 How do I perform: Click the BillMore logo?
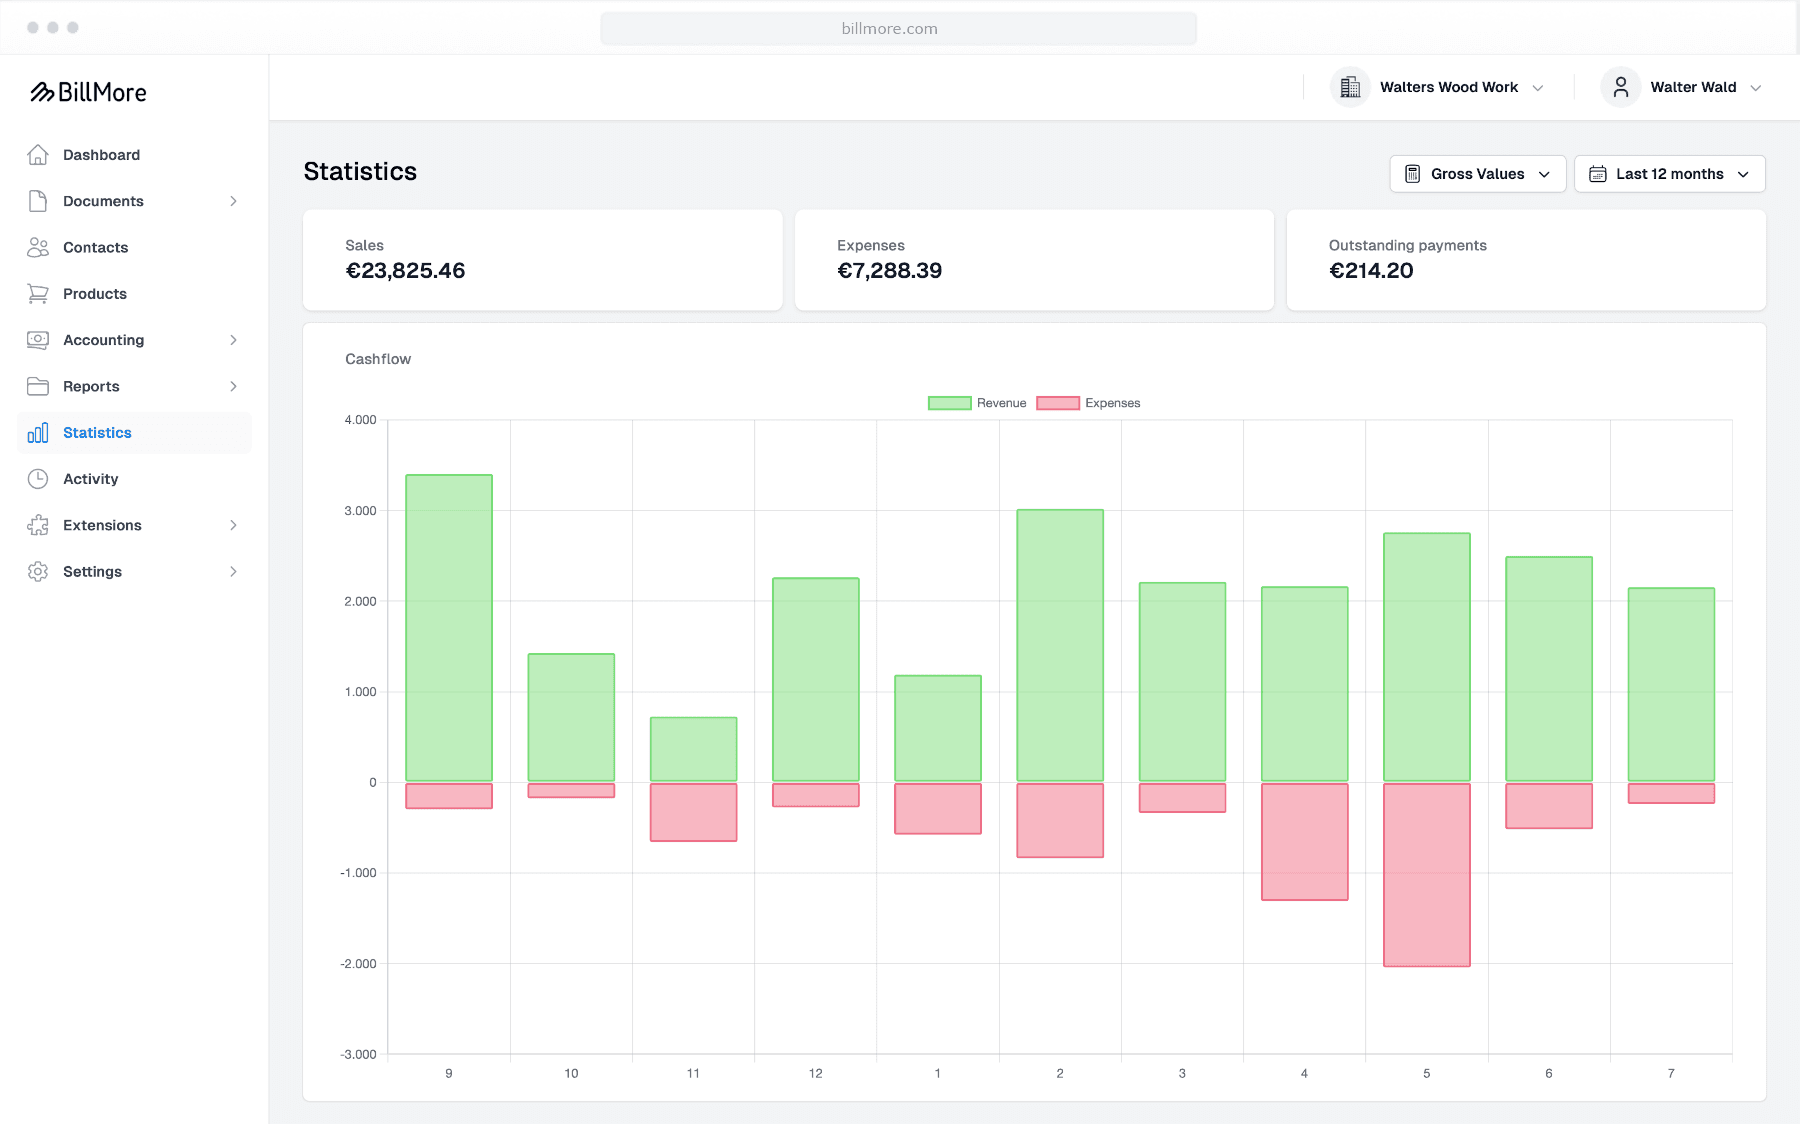click(88, 92)
